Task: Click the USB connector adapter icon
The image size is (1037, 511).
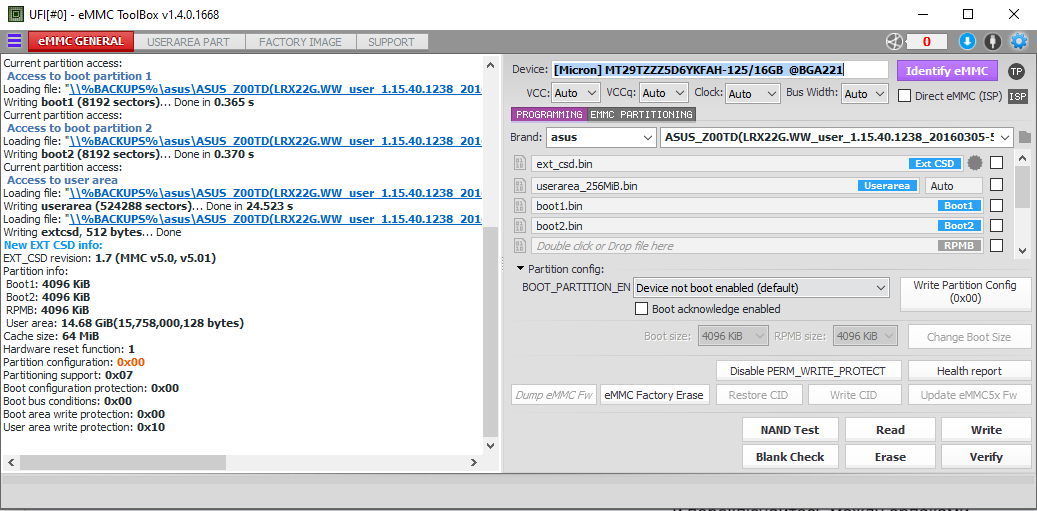Action: (992, 42)
